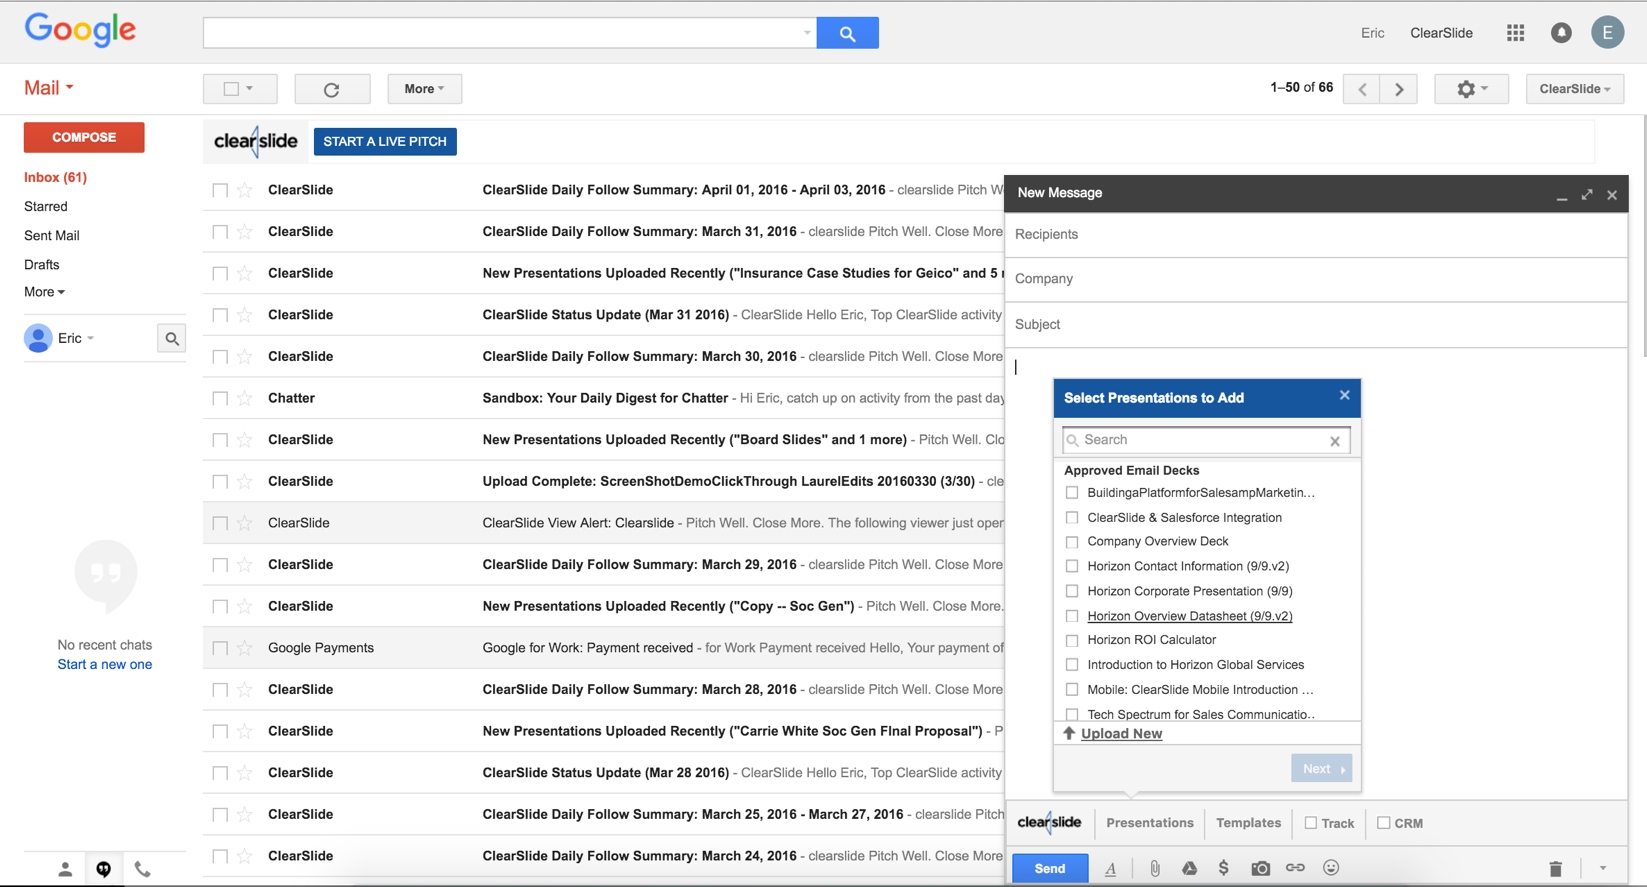Open the ClearSlide toolbar dropdown
This screenshot has height=887, width=1647.
point(1575,89)
